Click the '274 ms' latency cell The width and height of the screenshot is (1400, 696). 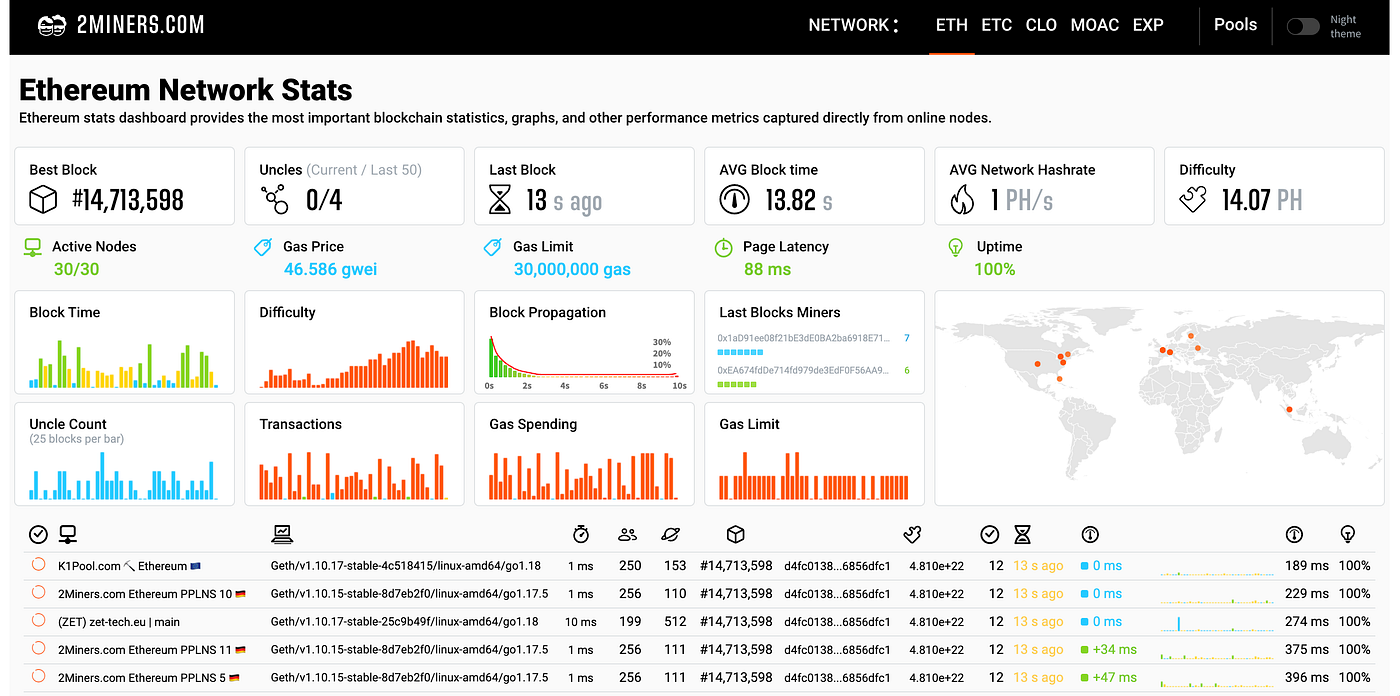[x=1307, y=622]
